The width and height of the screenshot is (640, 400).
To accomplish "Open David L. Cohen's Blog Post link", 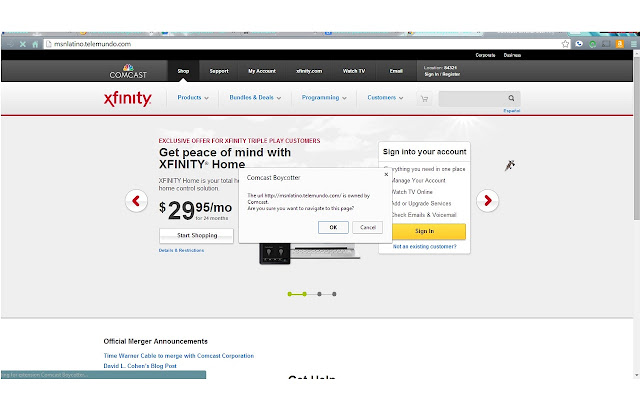I will pyautogui.click(x=140, y=366).
